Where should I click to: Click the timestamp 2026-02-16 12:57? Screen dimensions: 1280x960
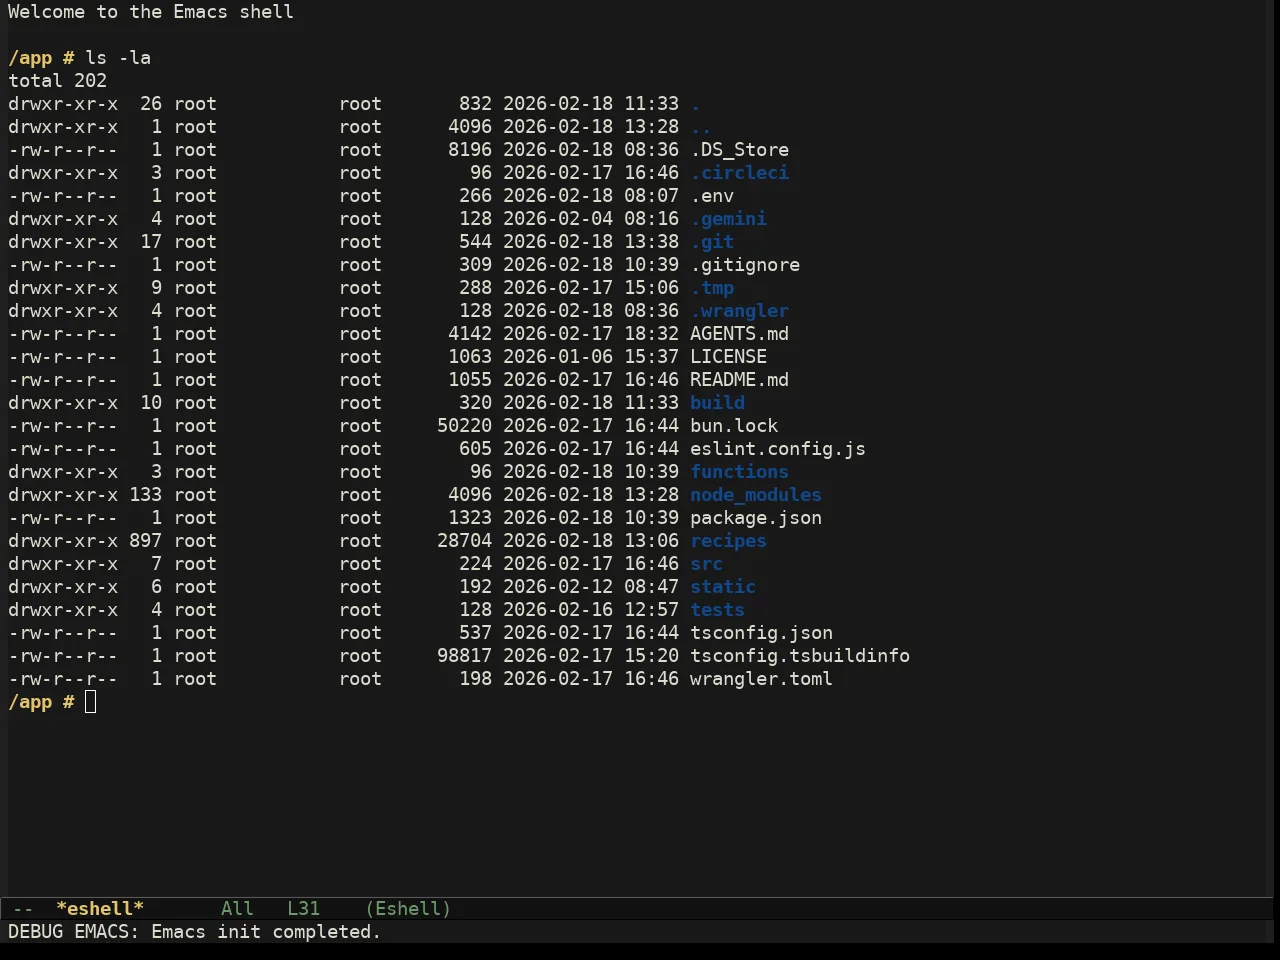[591, 609]
